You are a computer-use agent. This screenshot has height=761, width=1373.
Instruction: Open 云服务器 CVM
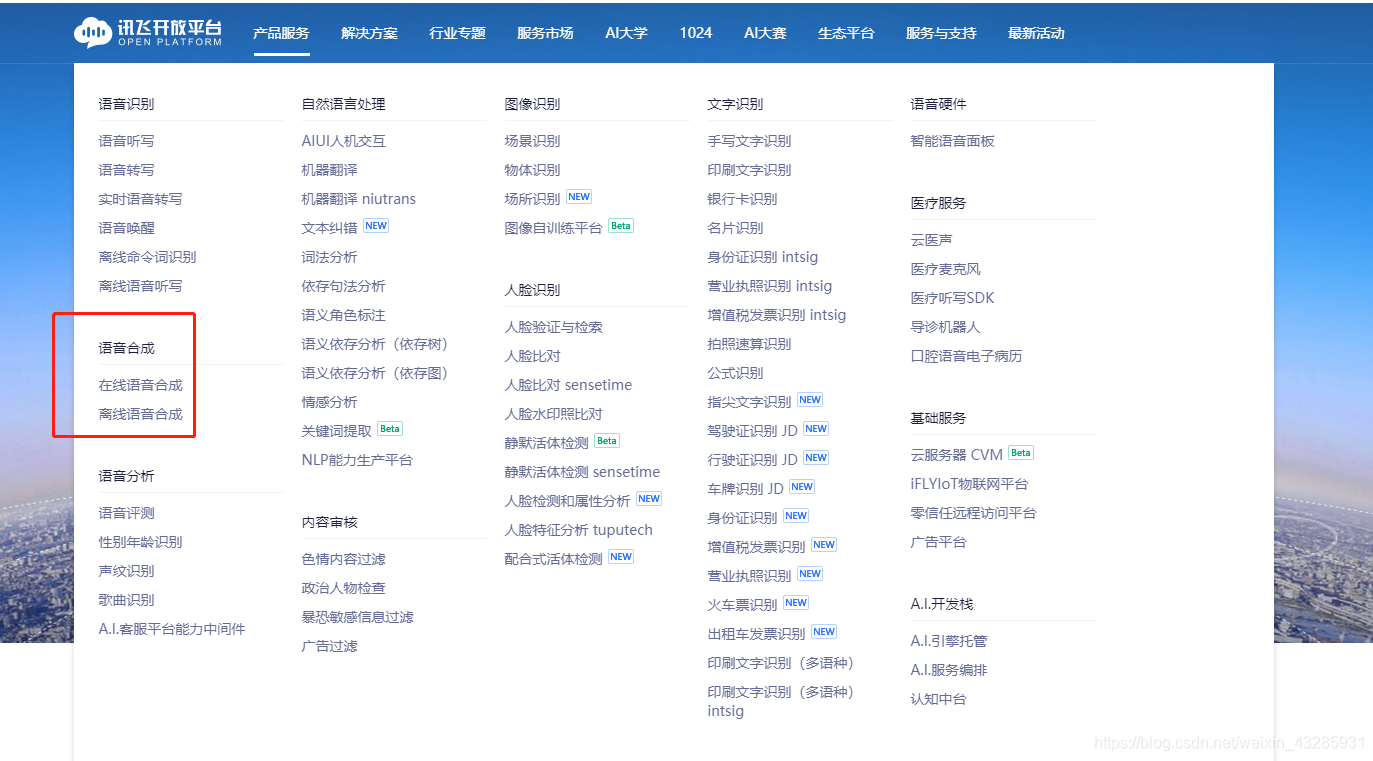click(x=957, y=455)
